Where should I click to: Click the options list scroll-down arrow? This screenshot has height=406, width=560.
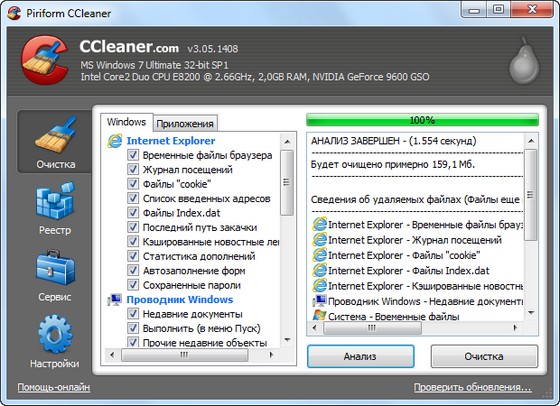pyautogui.click(x=287, y=340)
